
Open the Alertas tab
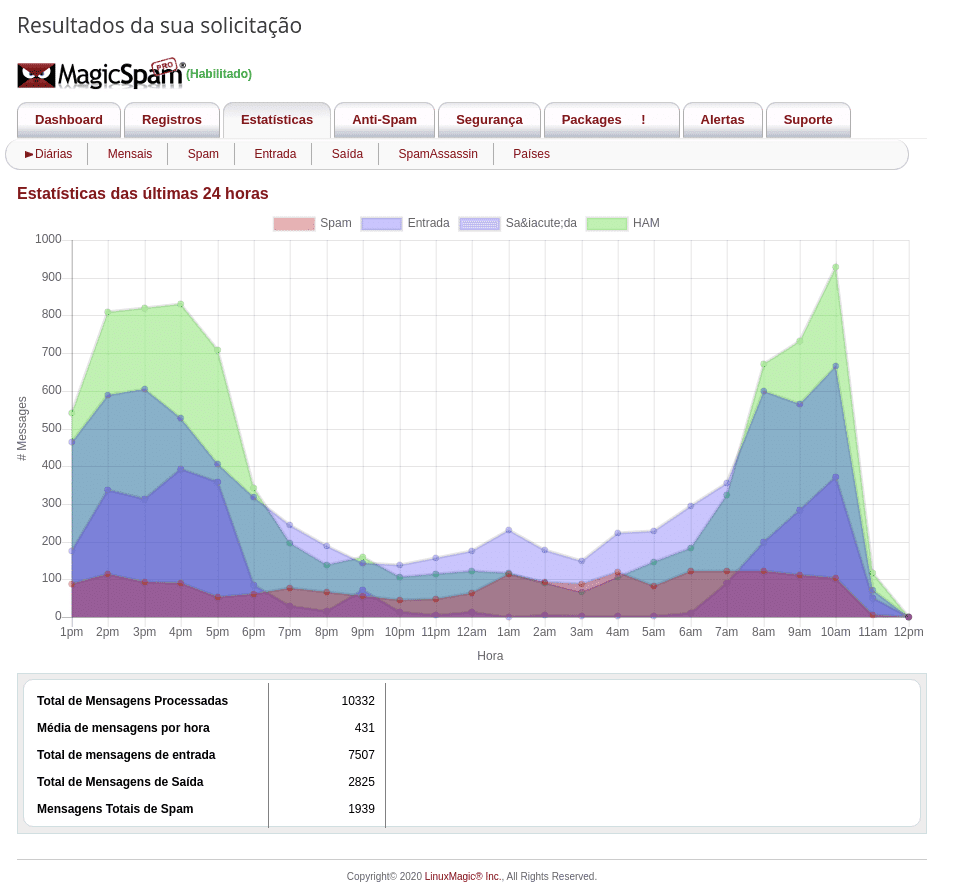tap(722, 120)
